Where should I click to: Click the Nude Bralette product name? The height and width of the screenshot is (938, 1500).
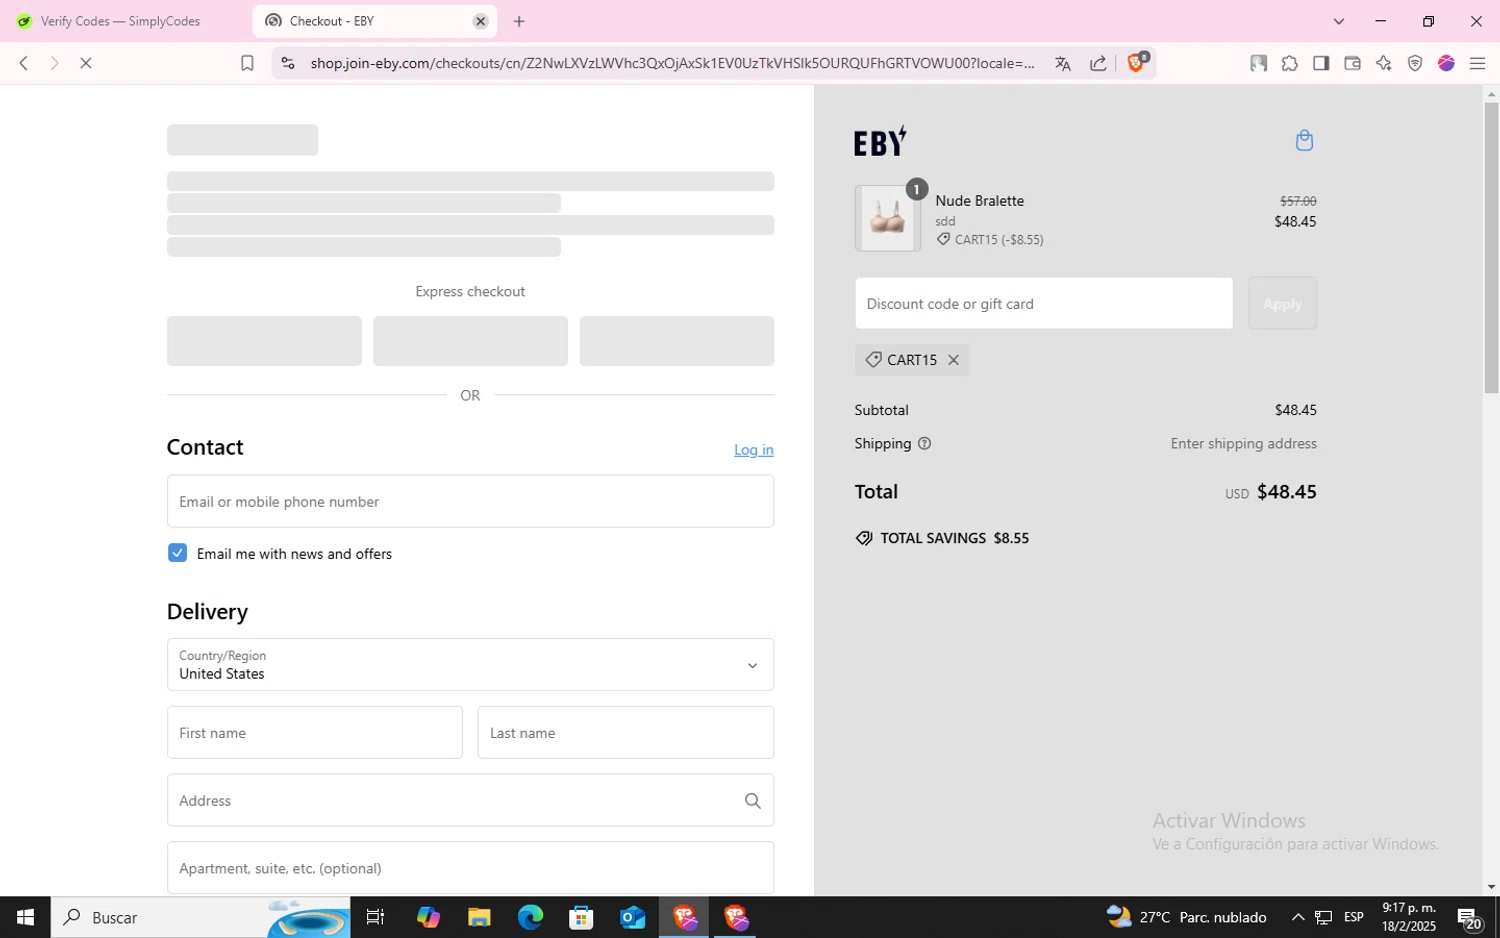click(979, 201)
